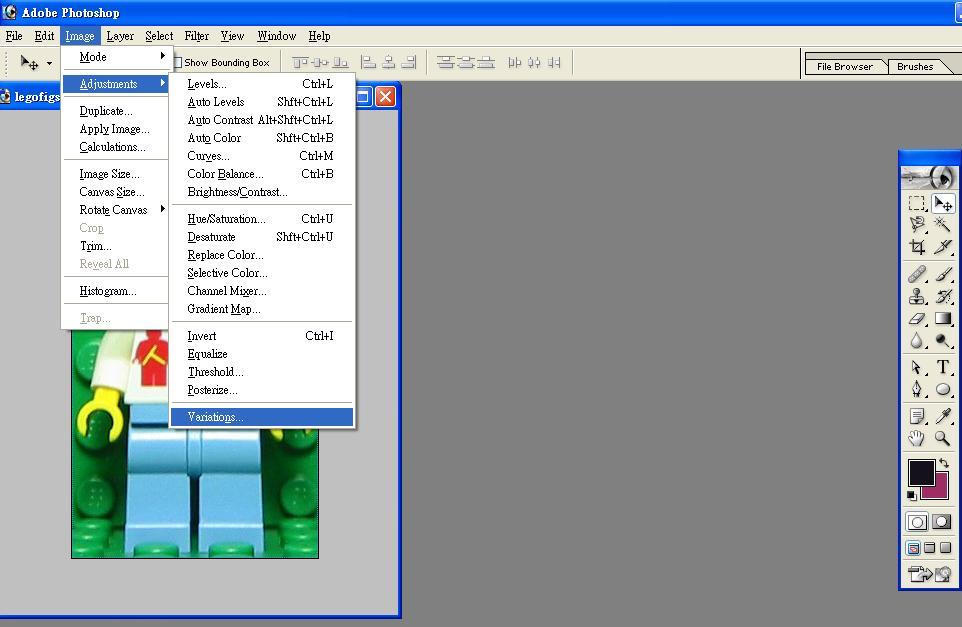Choose Canvas Size menu entry
The height and width of the screenshot is (627, 962).
(x=115, y=192)
